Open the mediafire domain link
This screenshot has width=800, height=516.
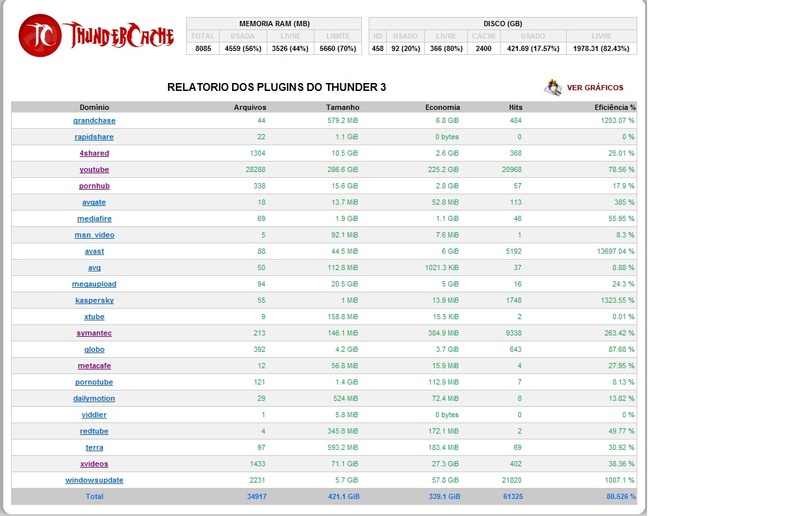point(94,218)
